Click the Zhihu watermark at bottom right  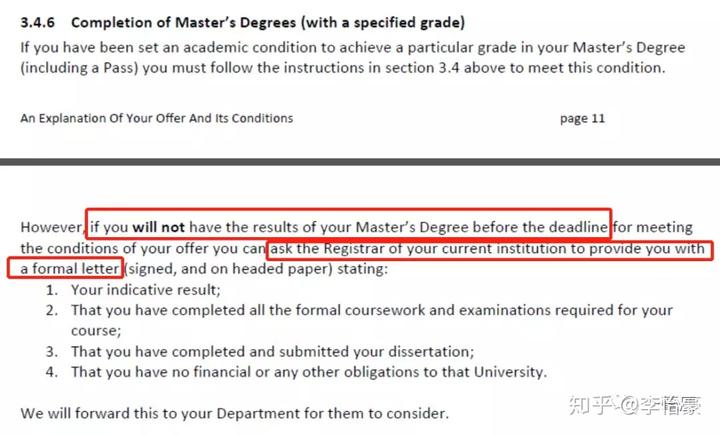click(x=634, y=405)
